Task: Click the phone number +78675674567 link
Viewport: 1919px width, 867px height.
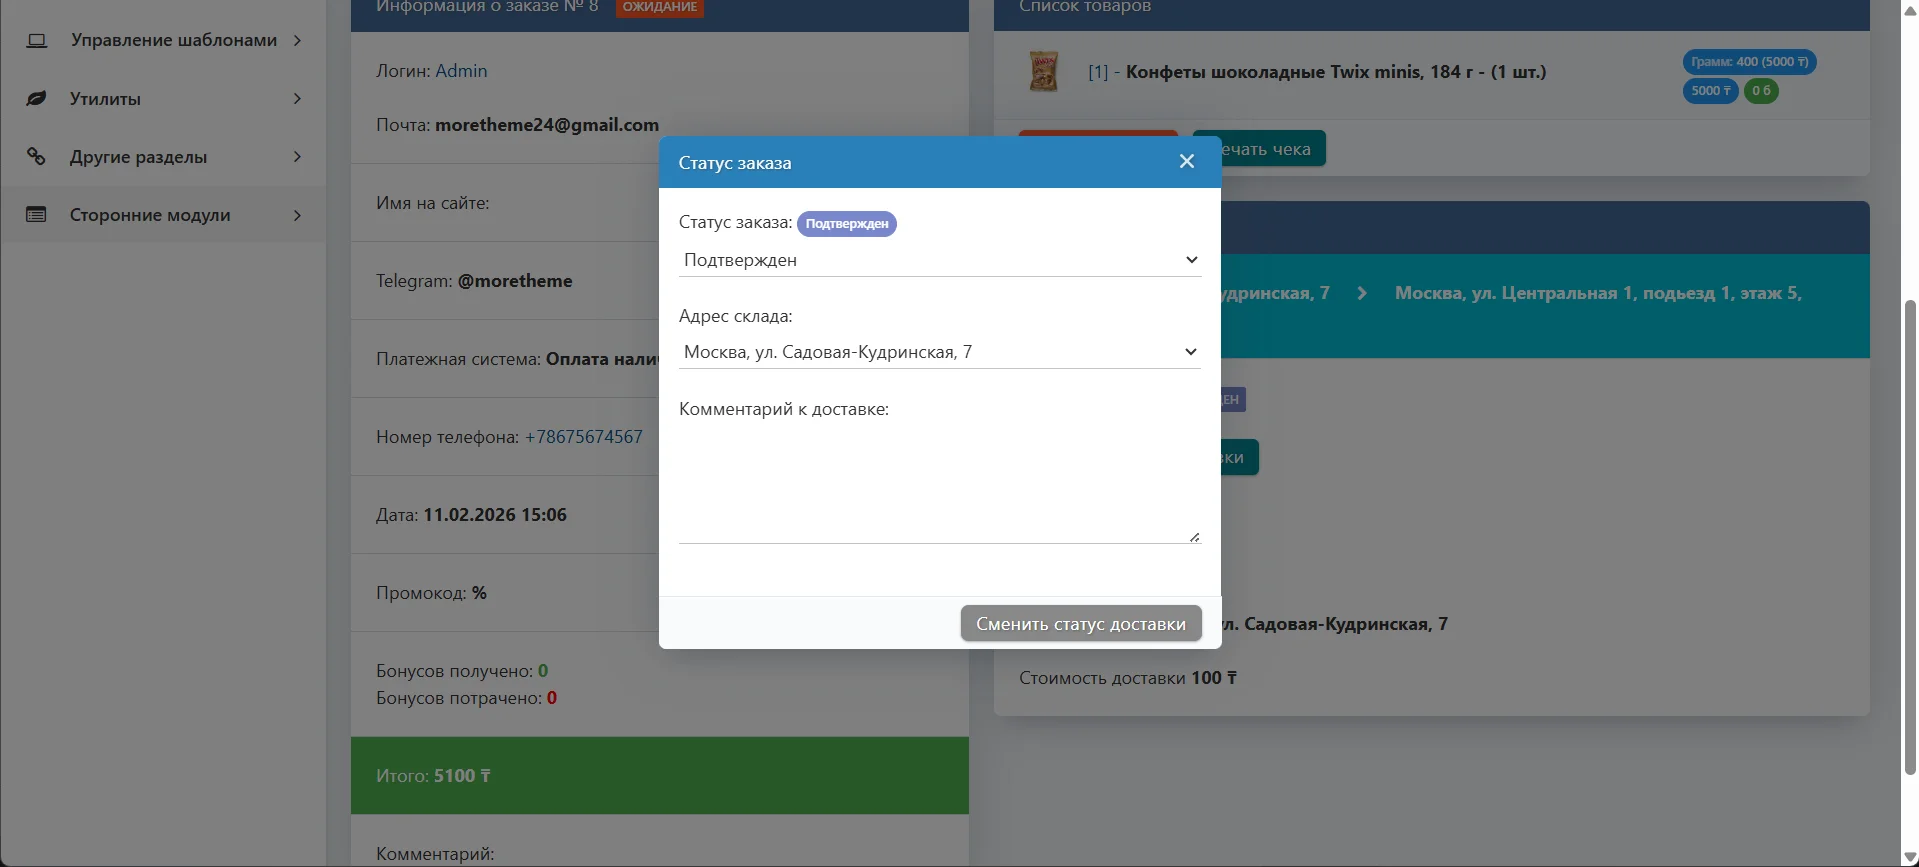Action: (583, 437)
